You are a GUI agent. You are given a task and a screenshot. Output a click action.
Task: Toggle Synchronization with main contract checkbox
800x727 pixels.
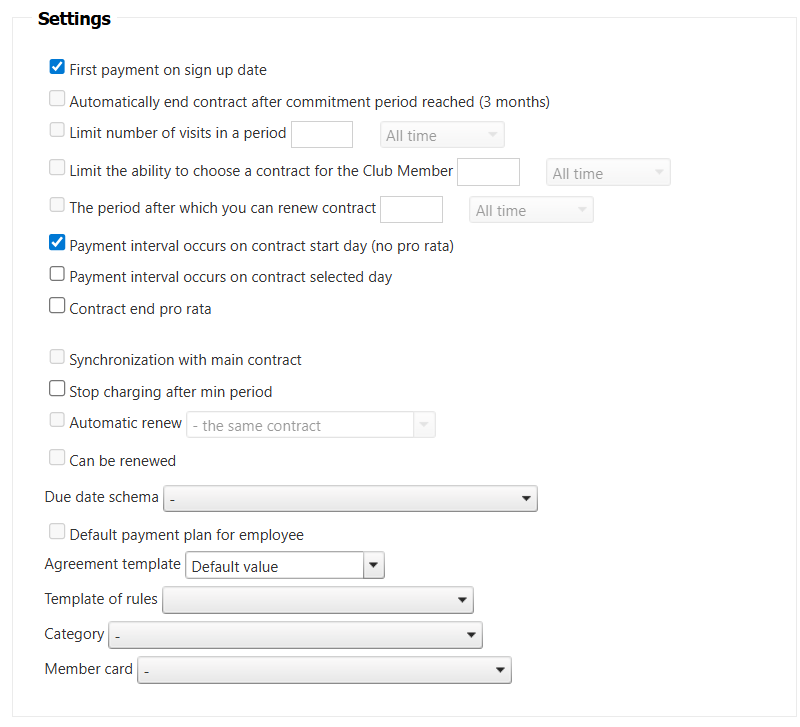click(57, 357)
